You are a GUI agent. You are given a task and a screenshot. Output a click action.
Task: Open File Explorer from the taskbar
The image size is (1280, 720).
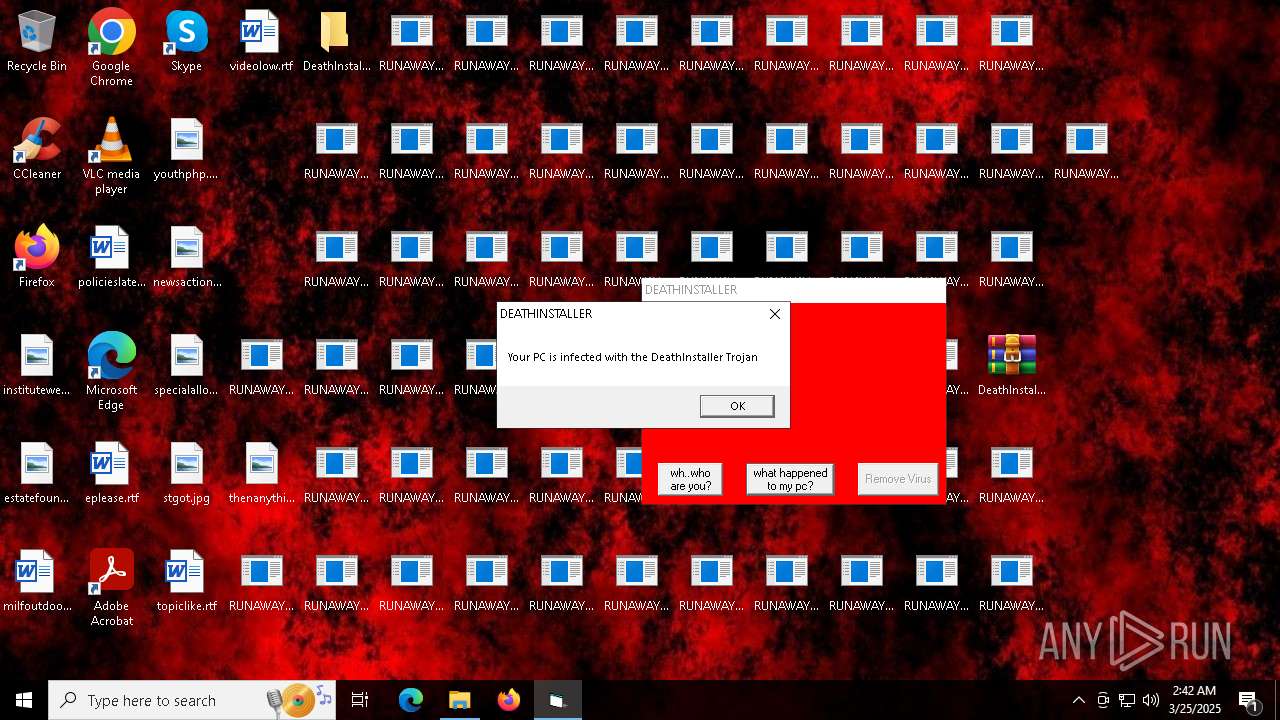click(x=459, y=700)
